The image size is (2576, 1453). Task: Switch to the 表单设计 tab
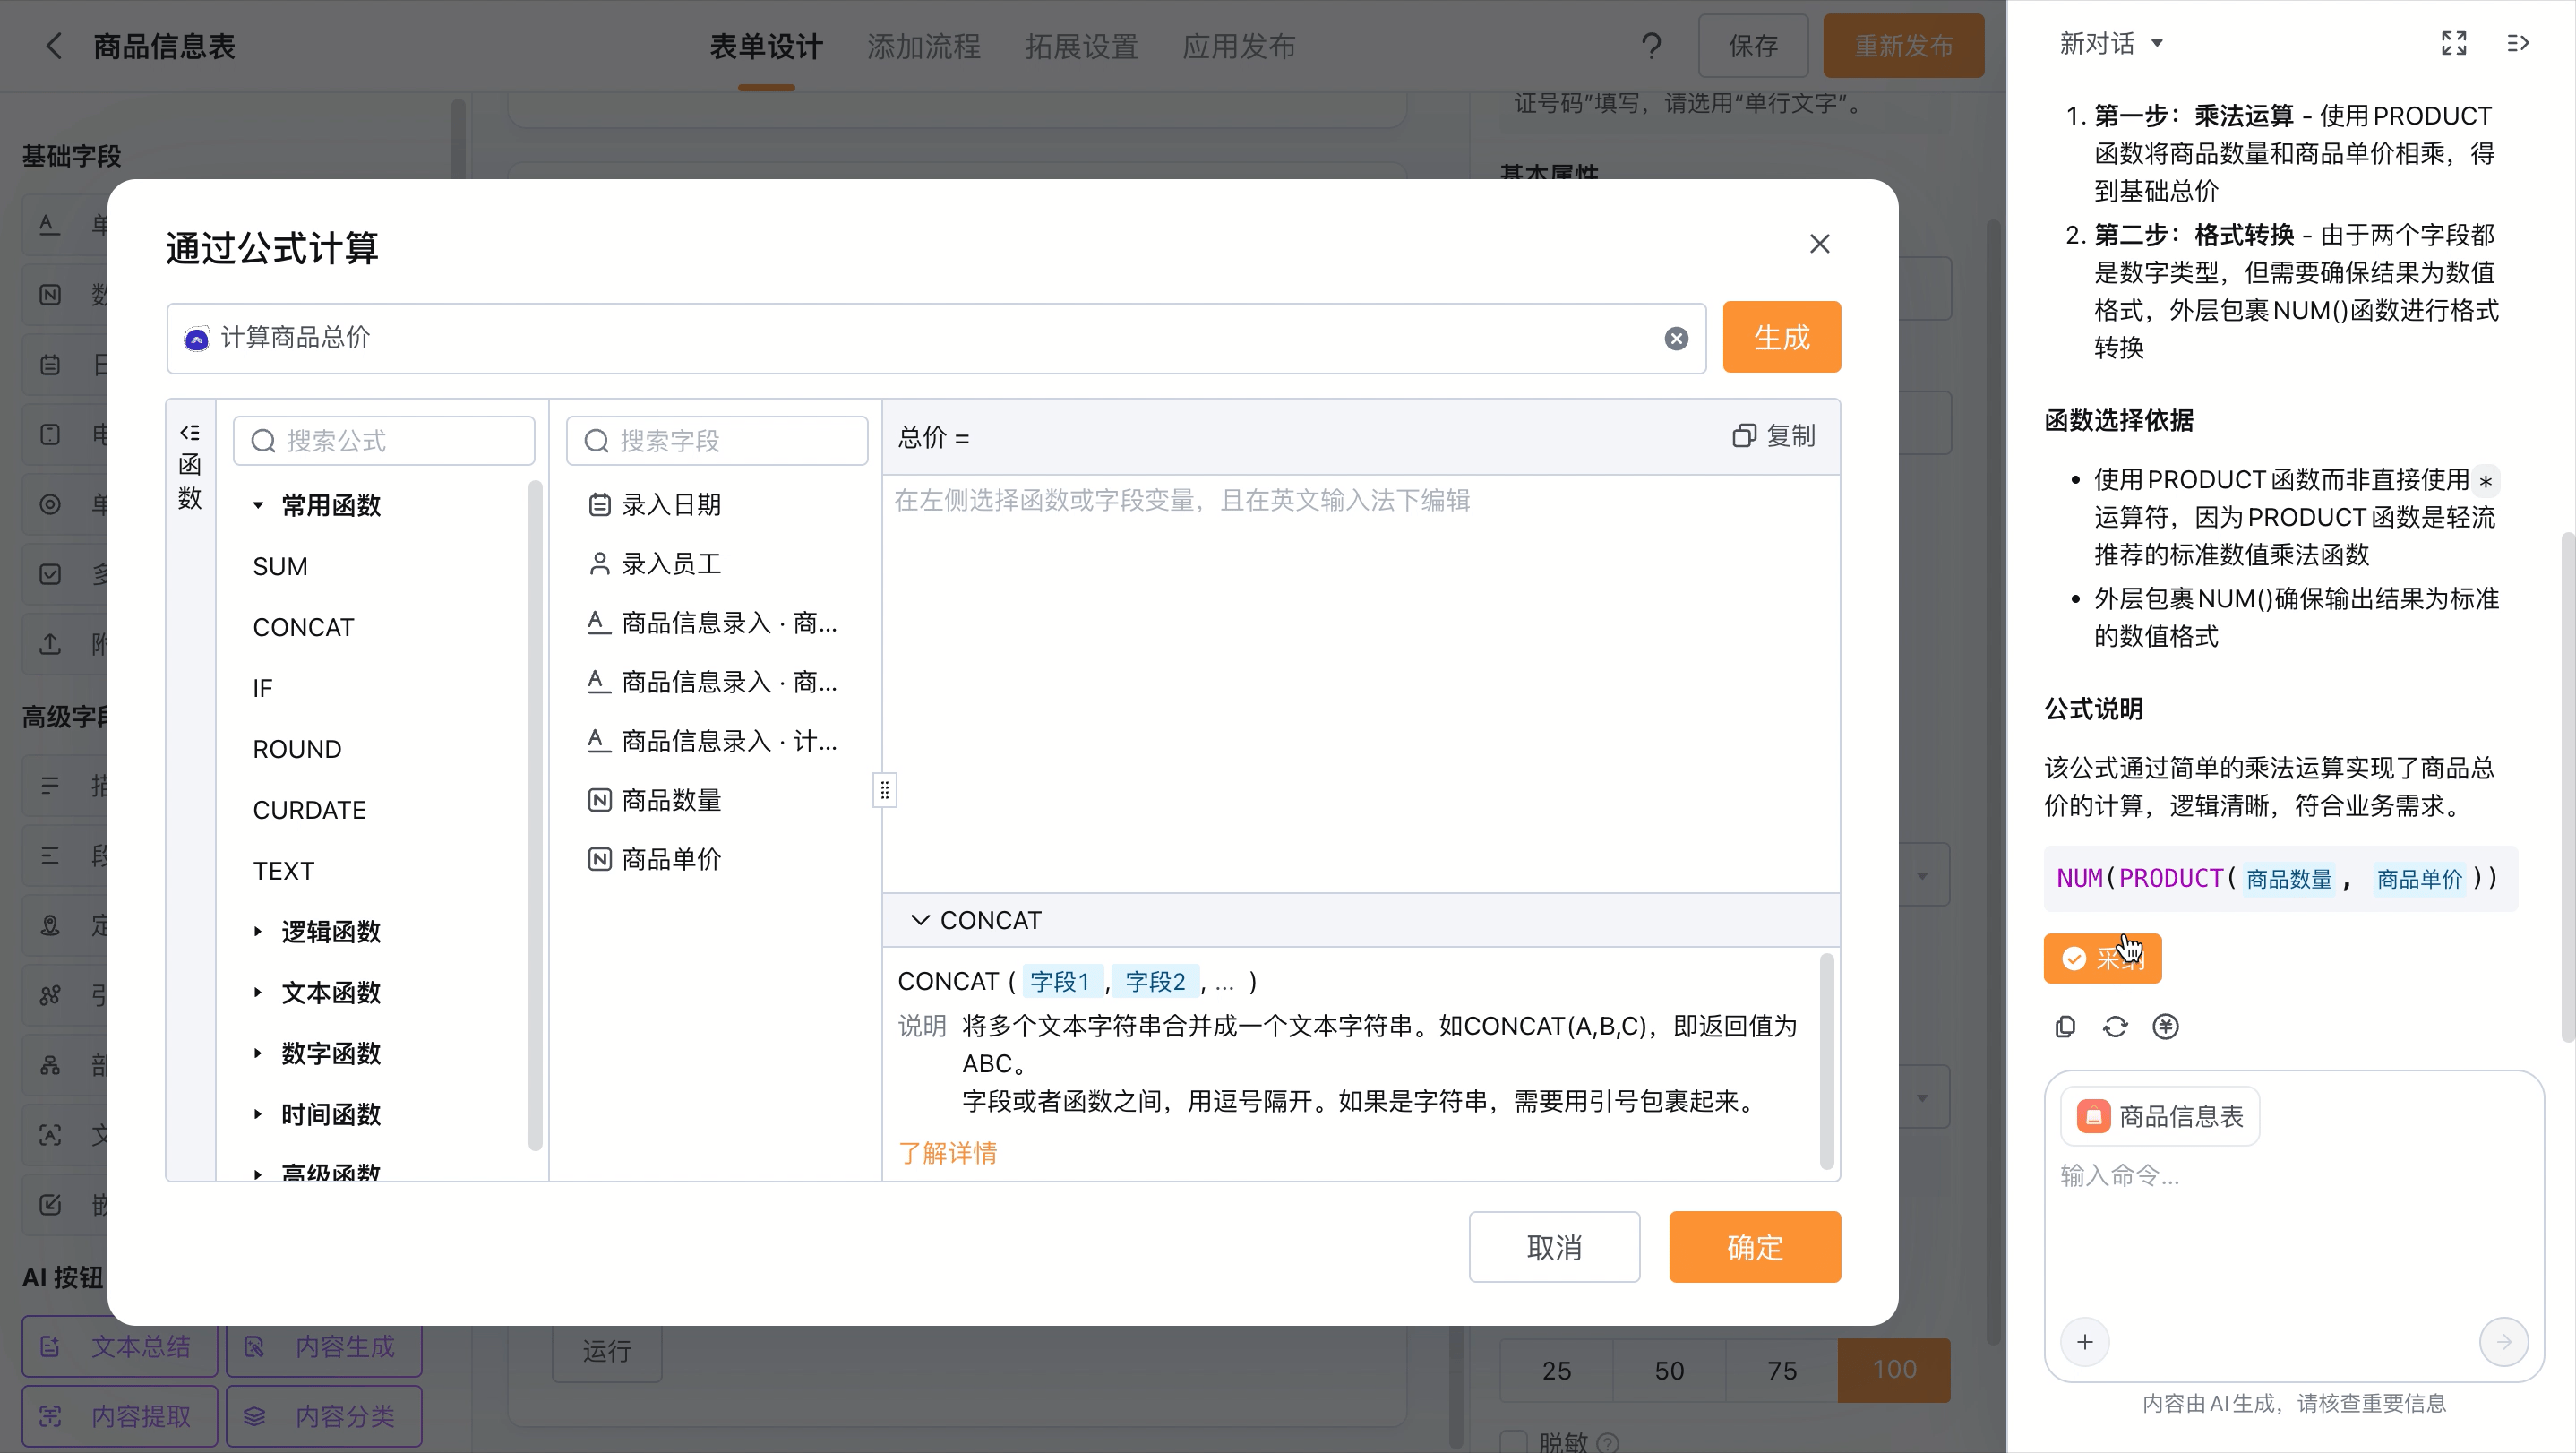point(766,46)
